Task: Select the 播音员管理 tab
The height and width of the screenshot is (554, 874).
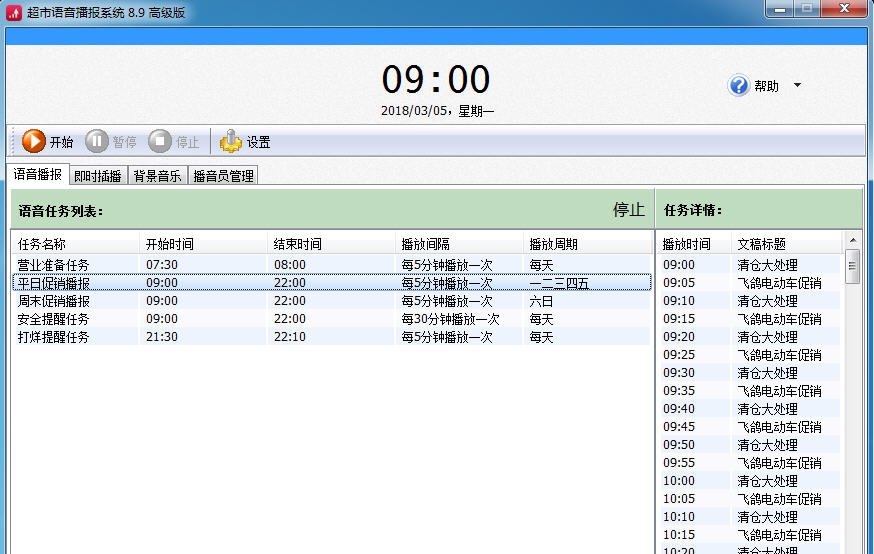Action: [223, 176]
